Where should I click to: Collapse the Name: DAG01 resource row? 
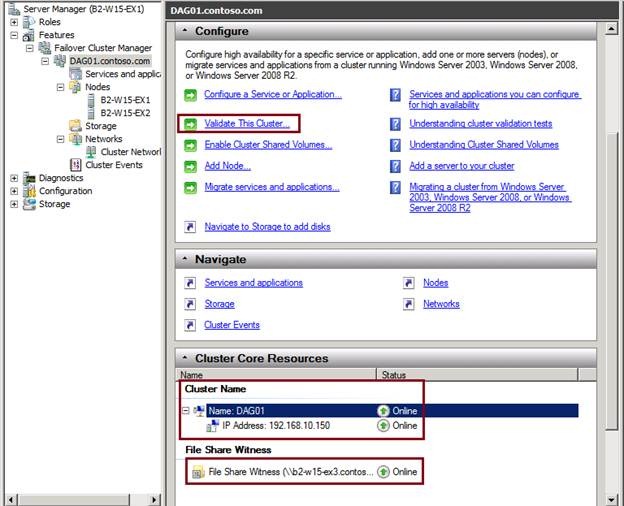[186, 410]
